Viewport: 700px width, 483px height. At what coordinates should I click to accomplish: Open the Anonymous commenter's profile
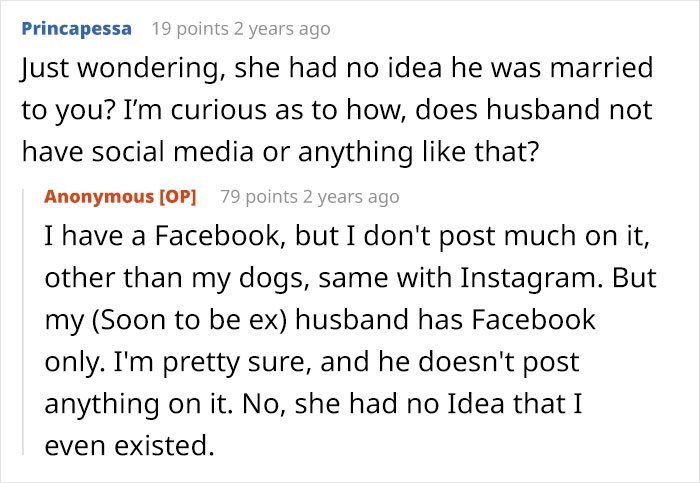97,196
